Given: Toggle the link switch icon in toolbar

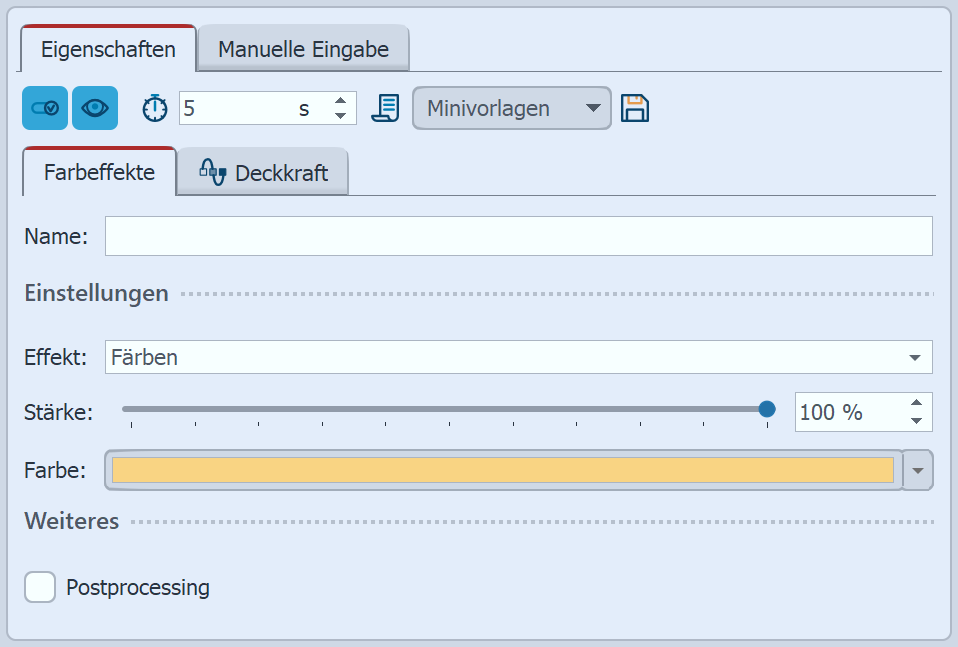Looking at the screenshot, I should coord(45,108).
